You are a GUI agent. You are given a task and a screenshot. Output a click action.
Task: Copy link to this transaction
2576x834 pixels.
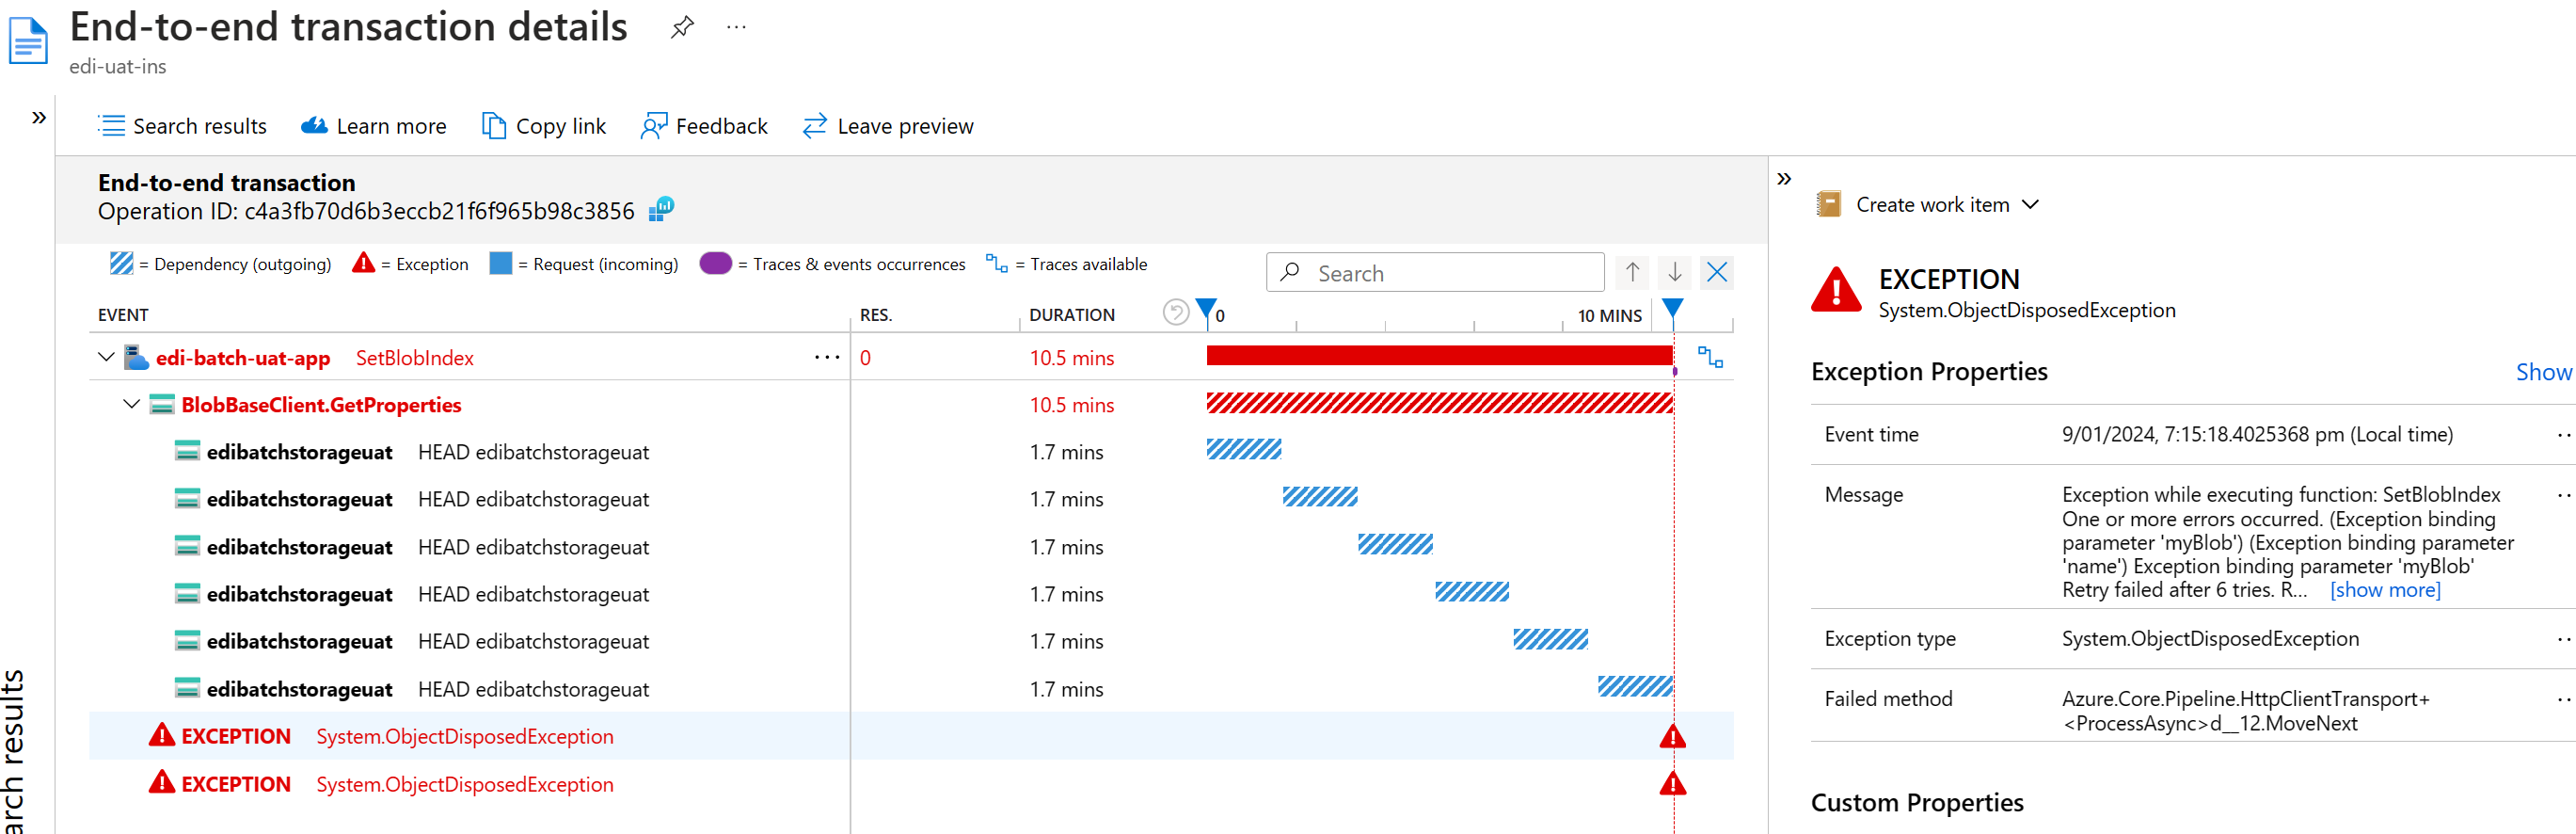point(544,126)
